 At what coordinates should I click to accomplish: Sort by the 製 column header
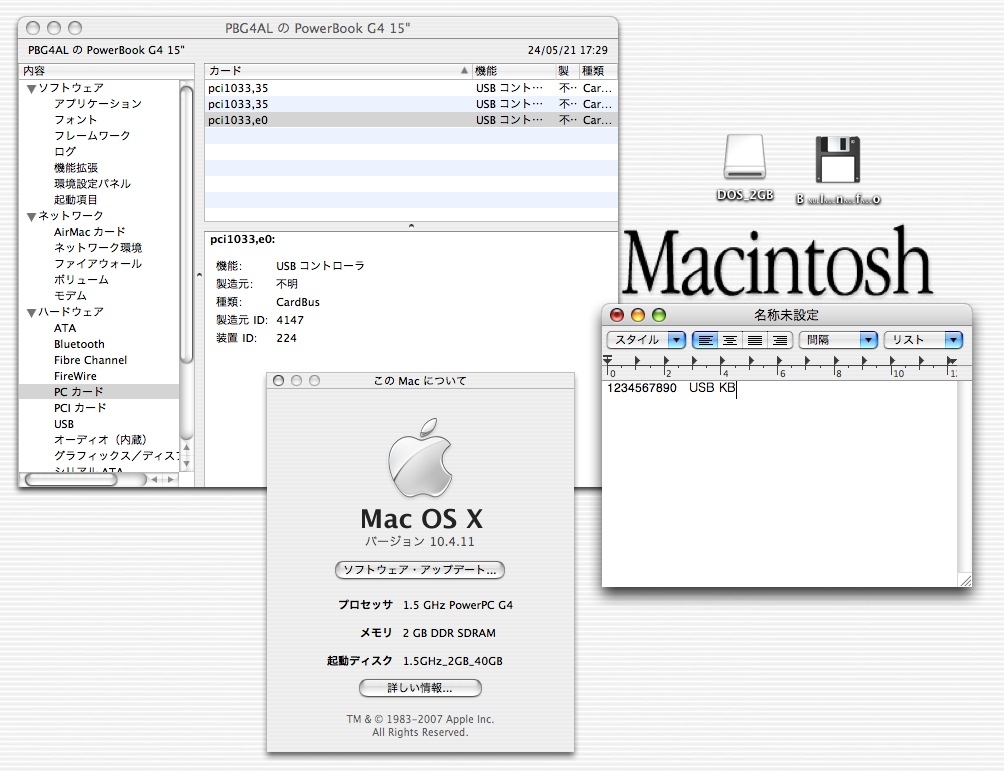pyautogui.click(x=567, y=70)
